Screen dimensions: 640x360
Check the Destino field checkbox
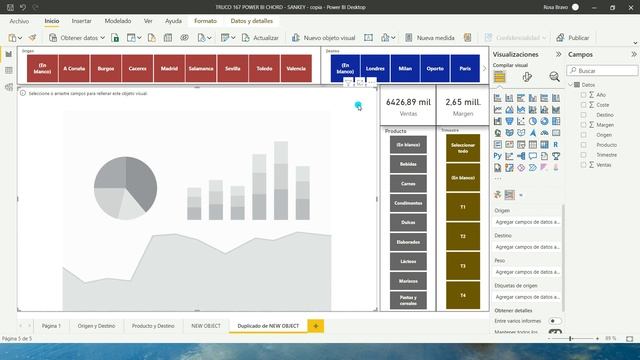(583, 115)
